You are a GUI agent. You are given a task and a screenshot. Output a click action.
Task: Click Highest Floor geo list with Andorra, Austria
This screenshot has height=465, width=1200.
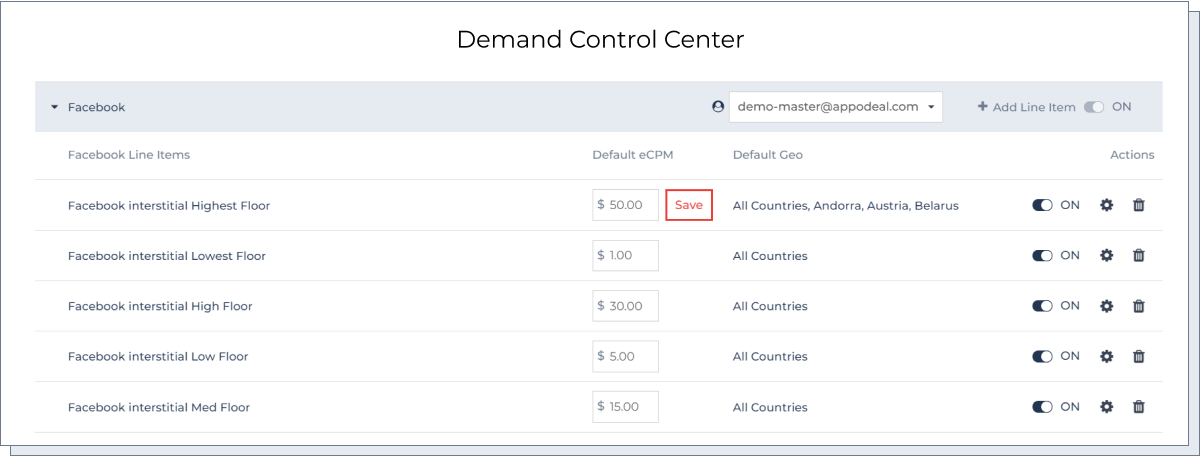pyautogui.click(x=845, y=206)
